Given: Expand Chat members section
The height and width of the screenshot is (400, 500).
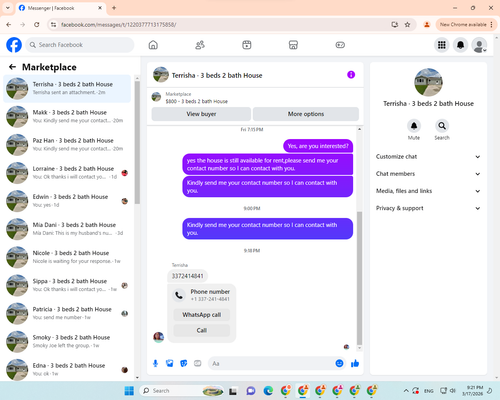Looking at the screenshot, I should [428, 174].
